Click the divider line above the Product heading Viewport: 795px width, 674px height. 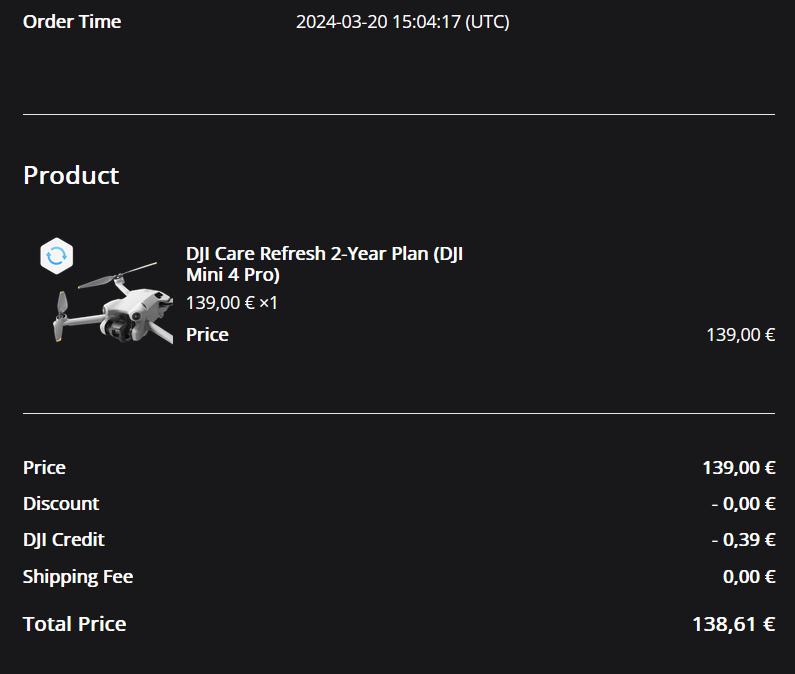tap(398, 114)
